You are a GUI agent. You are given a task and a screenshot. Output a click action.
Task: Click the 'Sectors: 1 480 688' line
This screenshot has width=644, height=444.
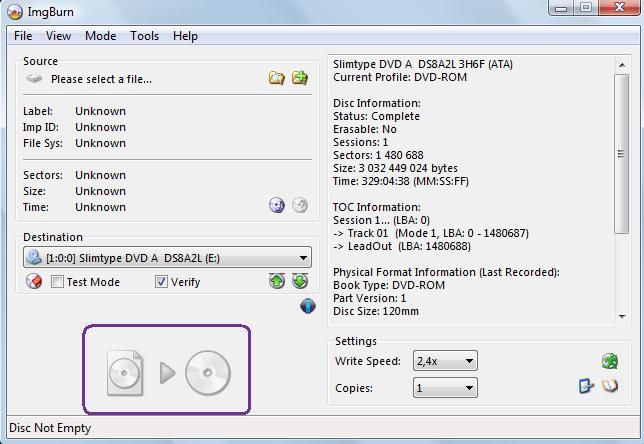click(x=378, y=155)
